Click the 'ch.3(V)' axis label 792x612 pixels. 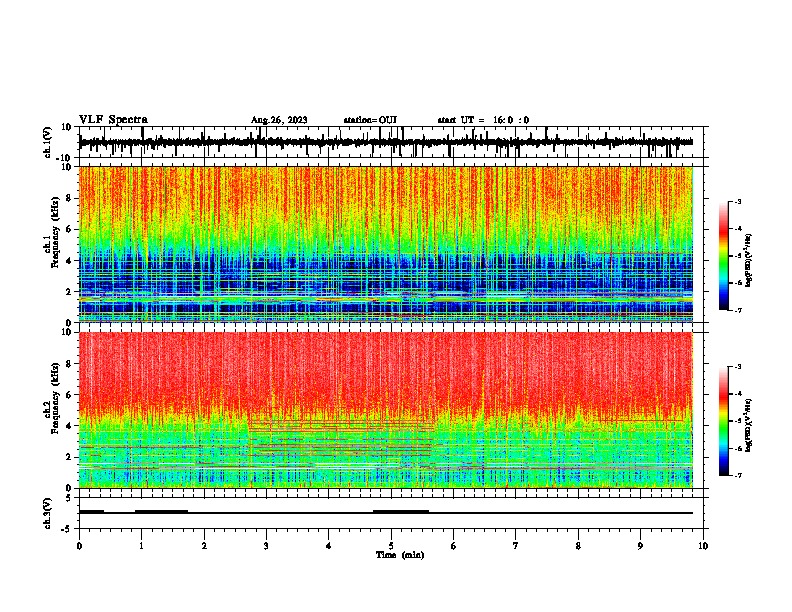tap(47, 513)
